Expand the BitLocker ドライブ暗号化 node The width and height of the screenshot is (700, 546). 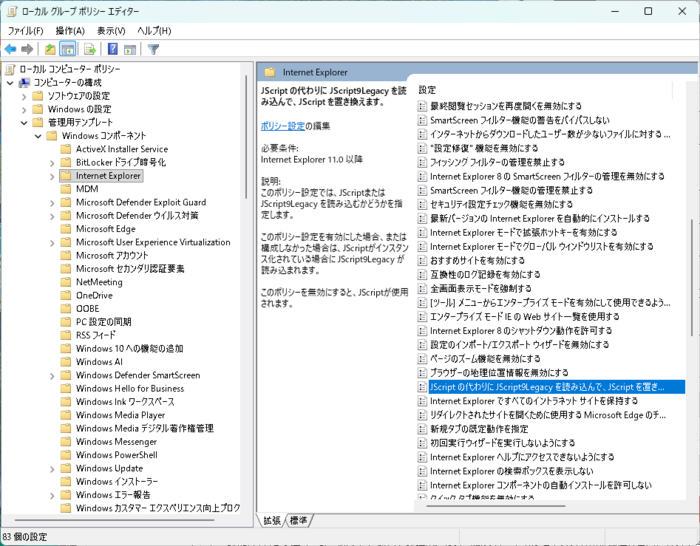click(52, 162)
